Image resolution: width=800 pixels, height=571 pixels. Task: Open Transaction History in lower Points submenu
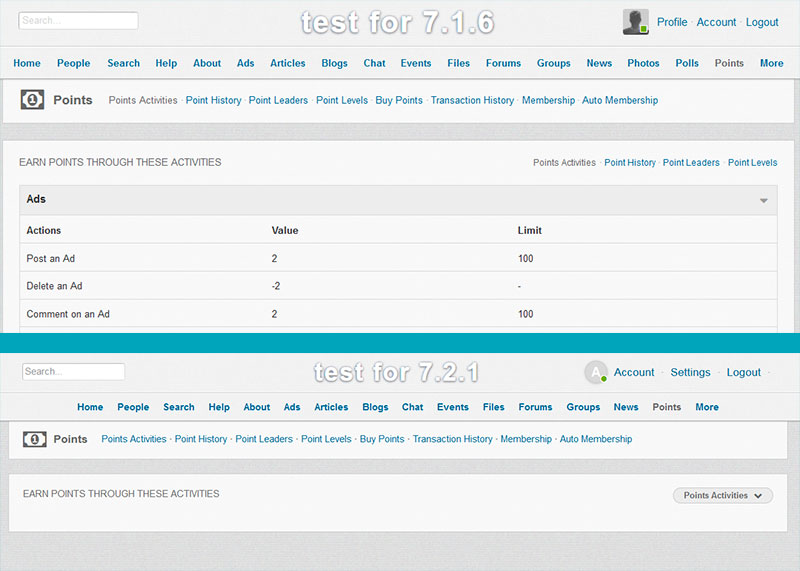(453, 439)
